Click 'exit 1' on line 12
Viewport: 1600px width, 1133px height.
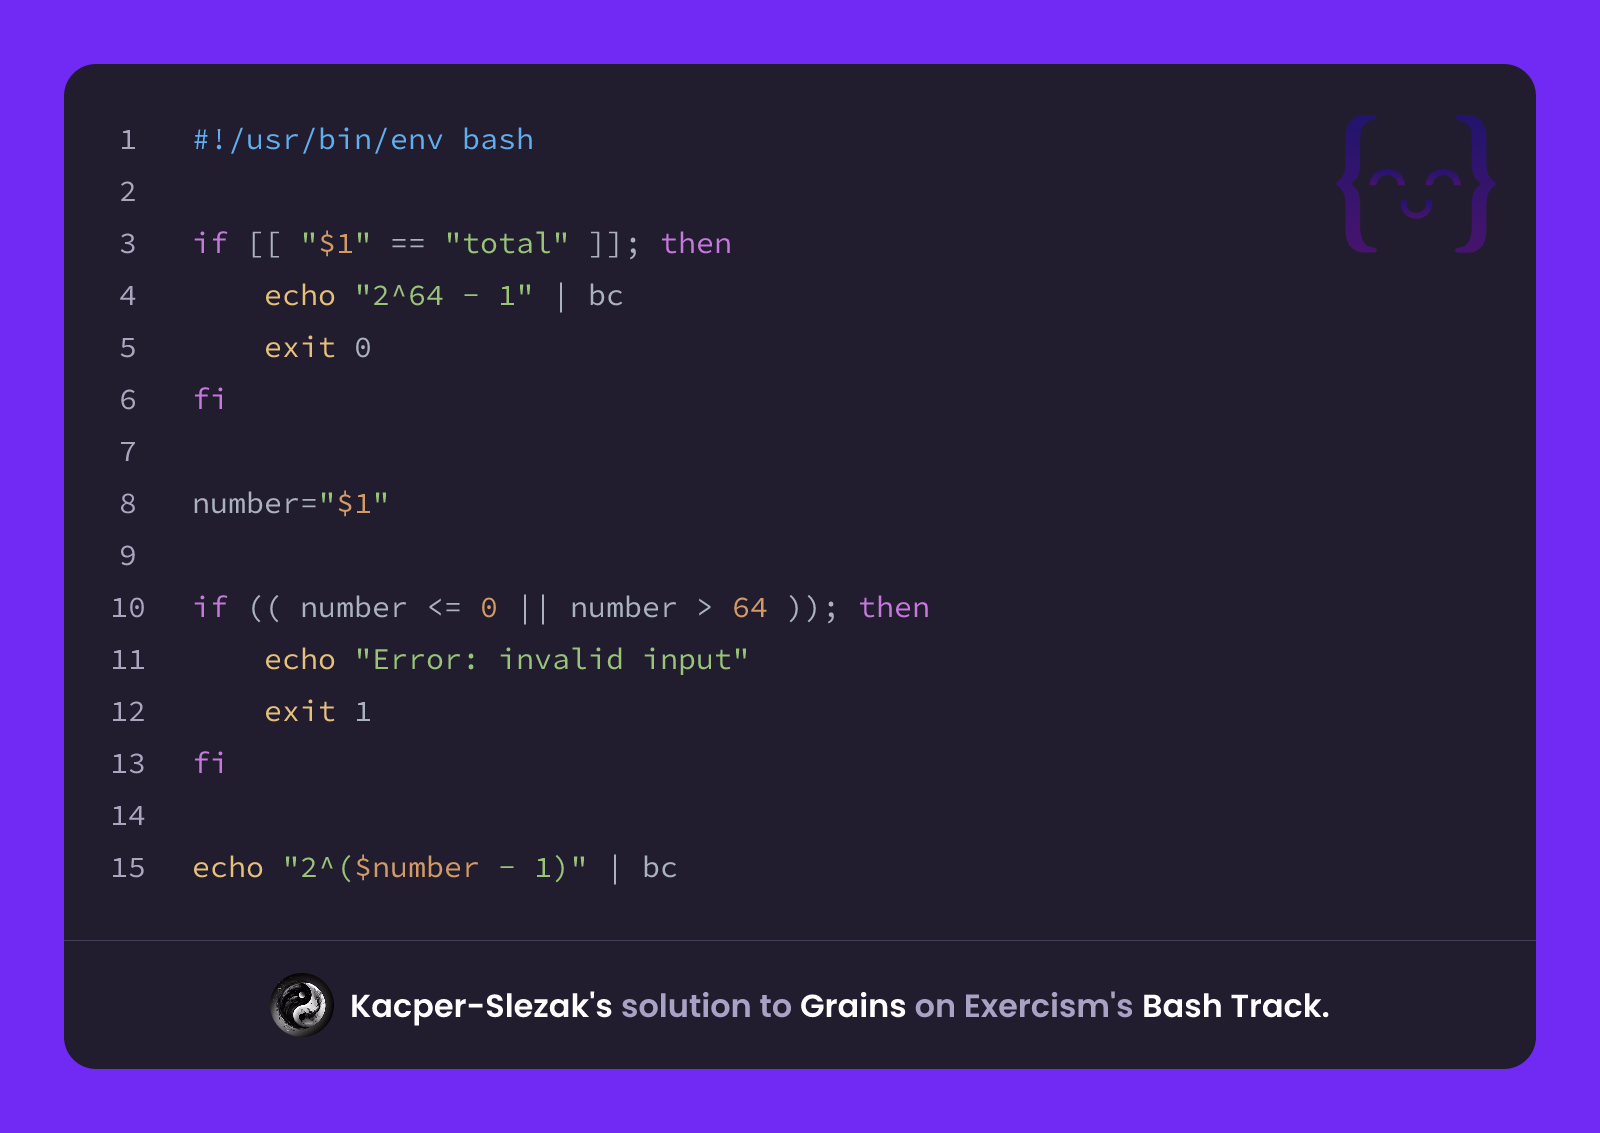(318, 712)
